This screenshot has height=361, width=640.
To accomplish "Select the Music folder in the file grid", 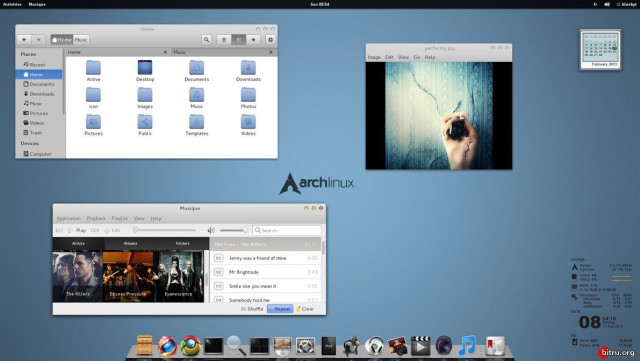I will point(197,98).
